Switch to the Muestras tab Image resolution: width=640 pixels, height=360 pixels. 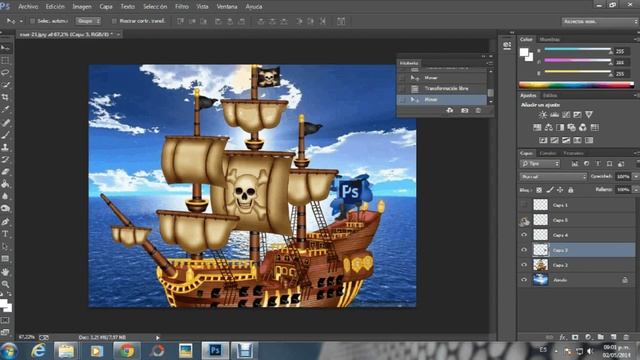pyautogui.click(x=549, y=40)
